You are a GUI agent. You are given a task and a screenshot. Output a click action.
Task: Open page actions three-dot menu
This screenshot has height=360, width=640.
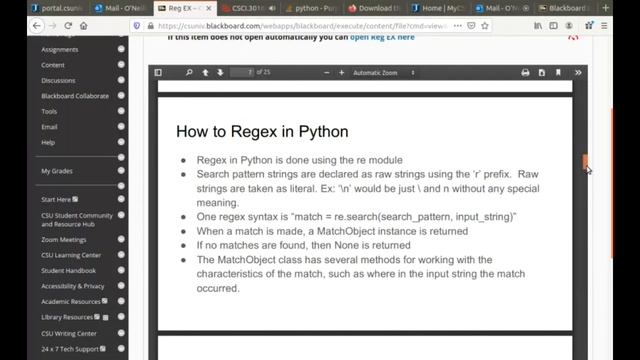[458, 26]
